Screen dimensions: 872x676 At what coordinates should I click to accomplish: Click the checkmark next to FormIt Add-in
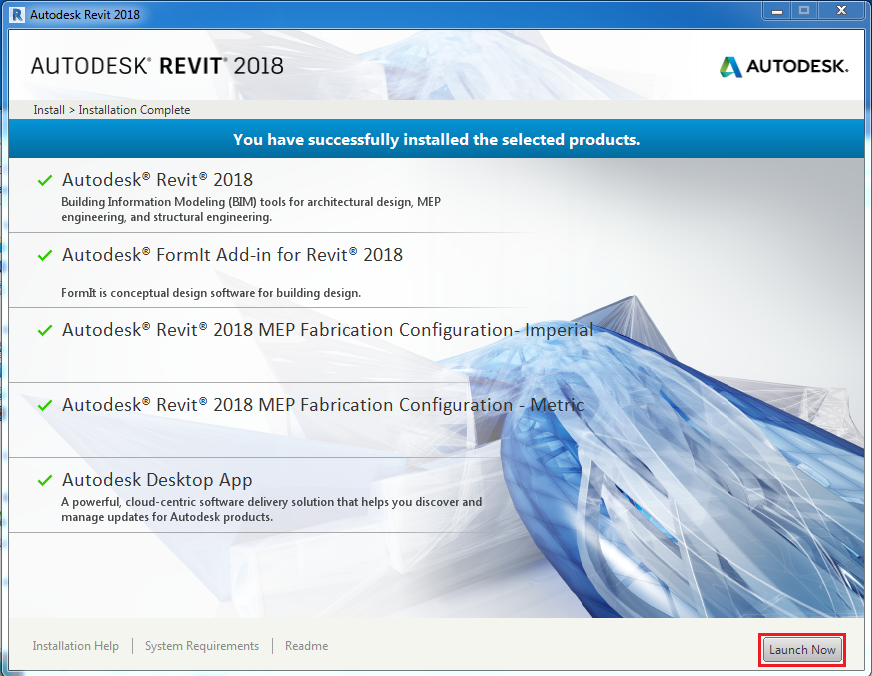(44, 256)
